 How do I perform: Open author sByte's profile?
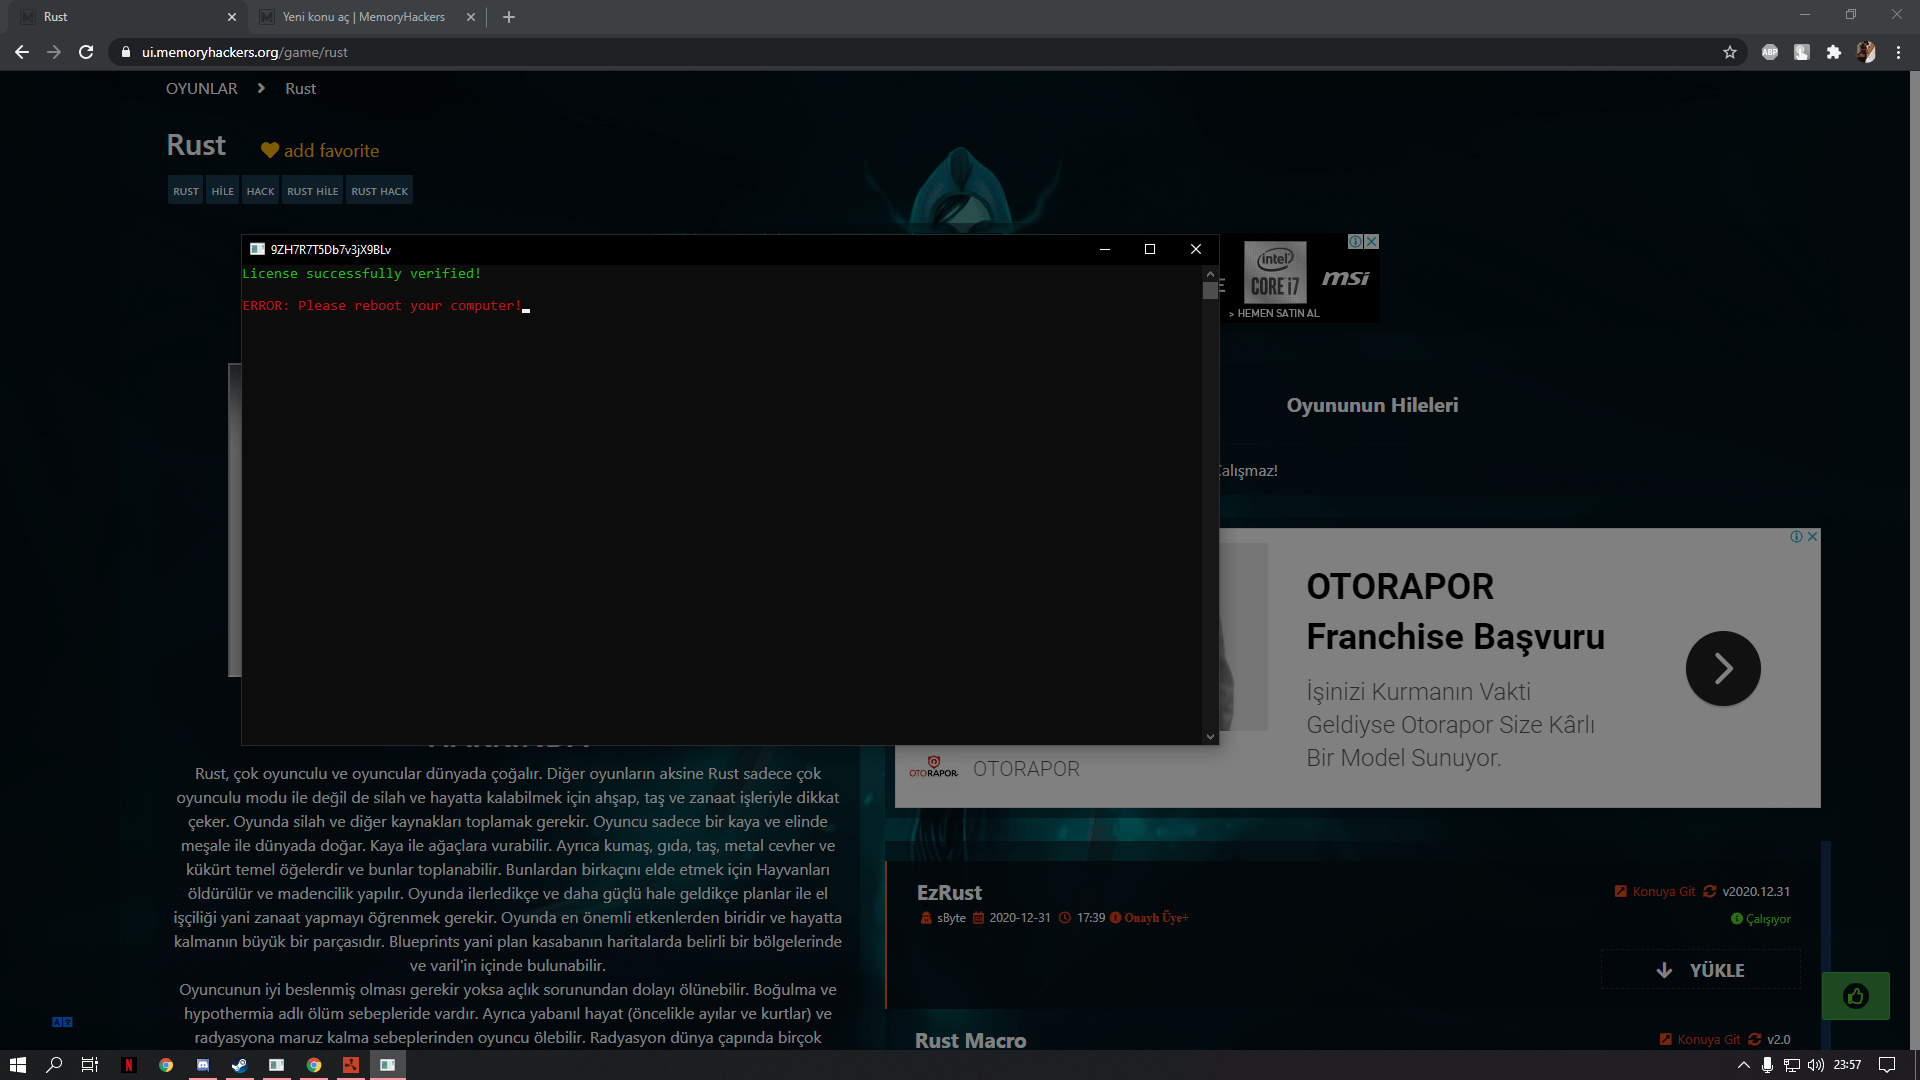click(x=951, y=918)
